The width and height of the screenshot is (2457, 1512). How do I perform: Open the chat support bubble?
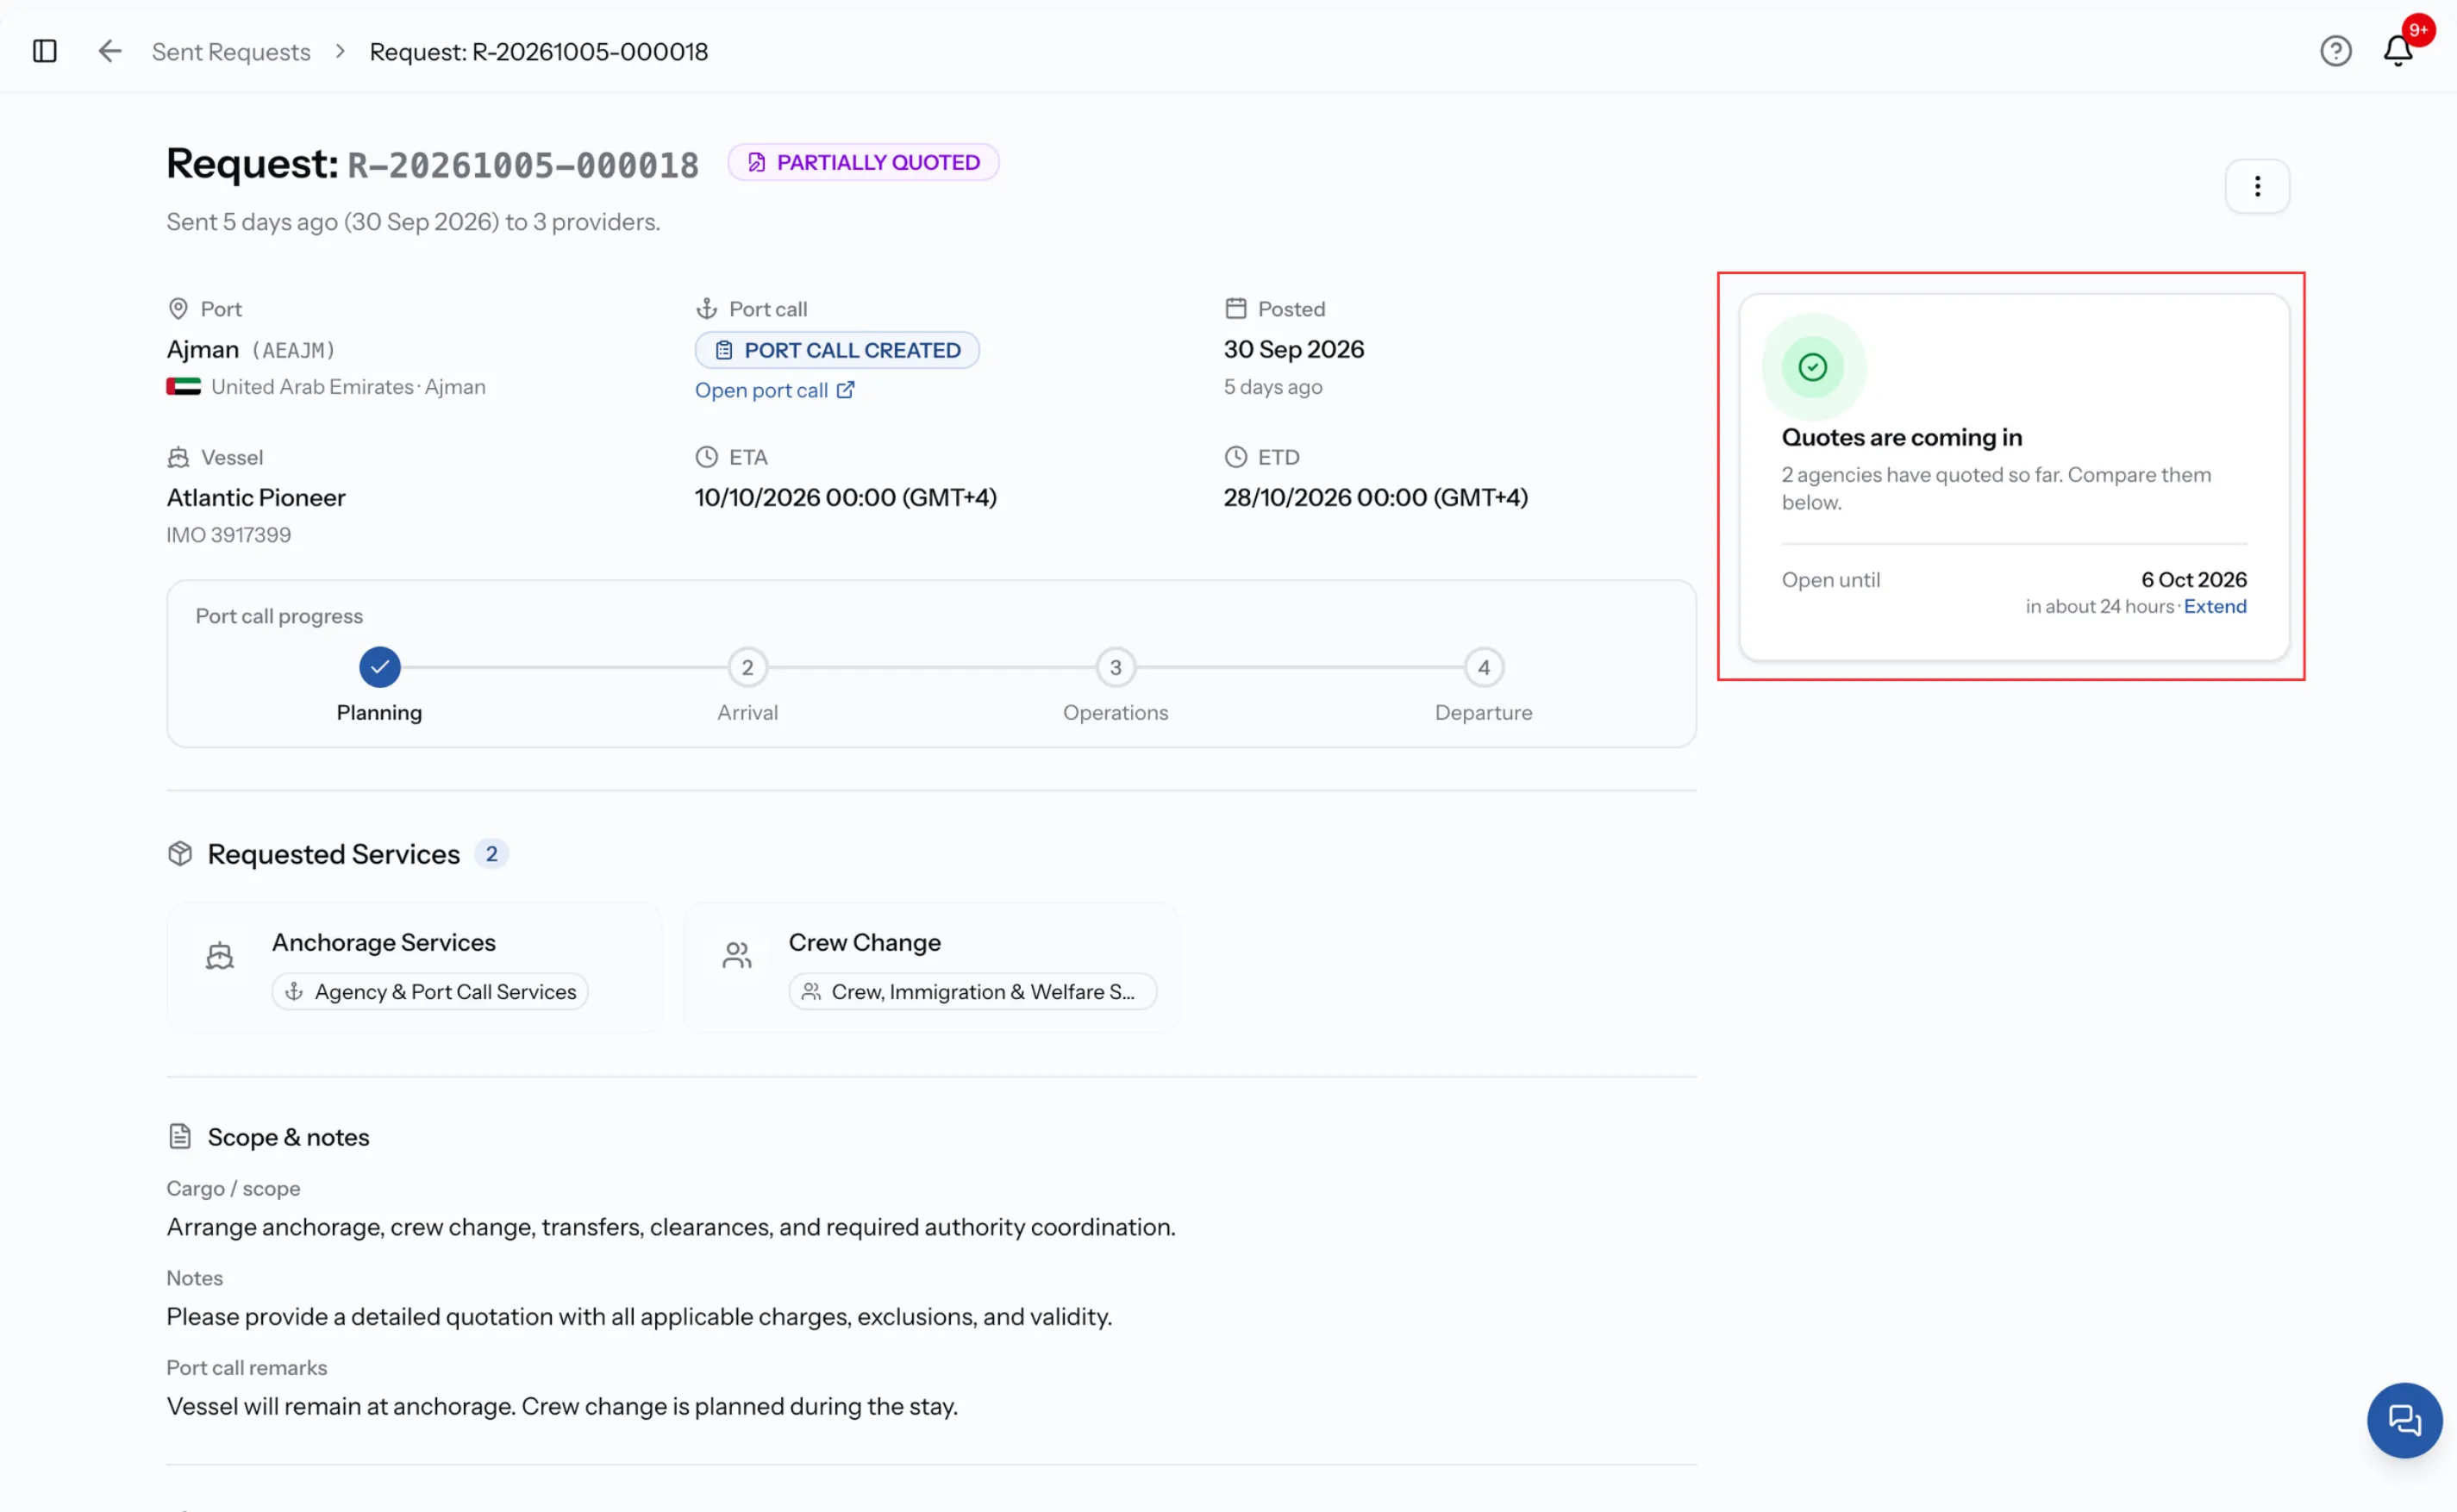2404,1420
